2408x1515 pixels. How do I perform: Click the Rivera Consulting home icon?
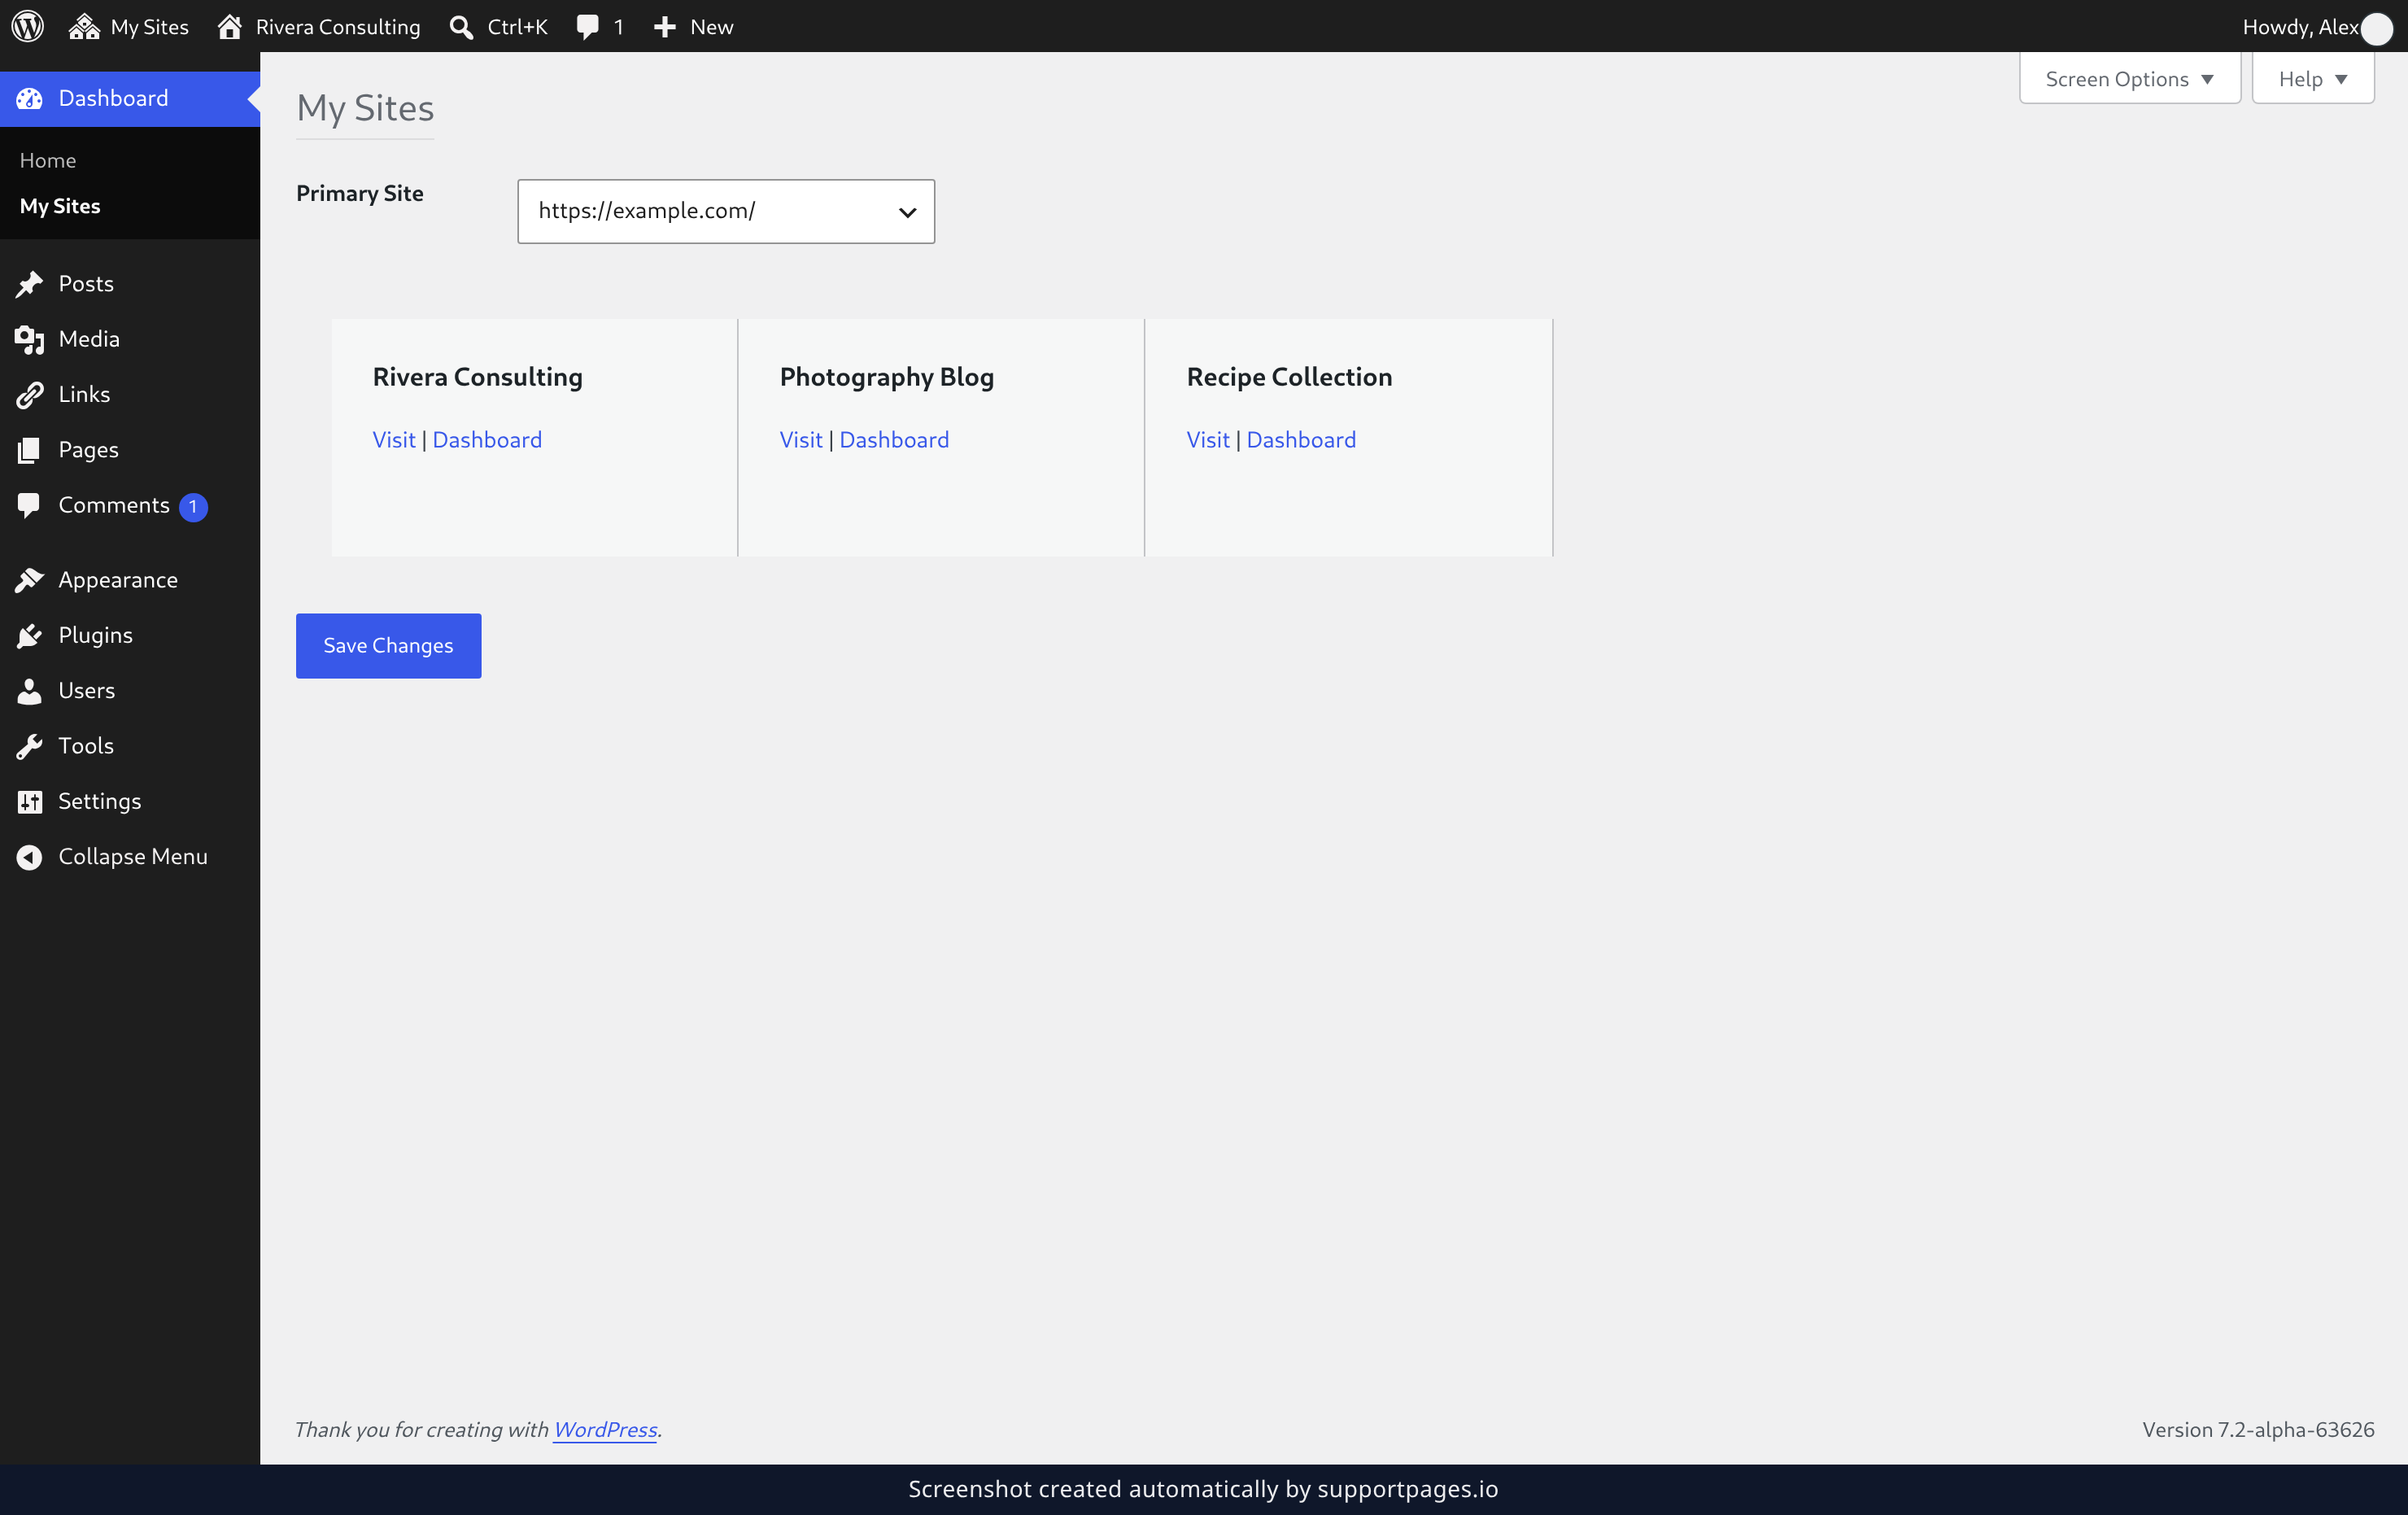[x=230, y=26]
